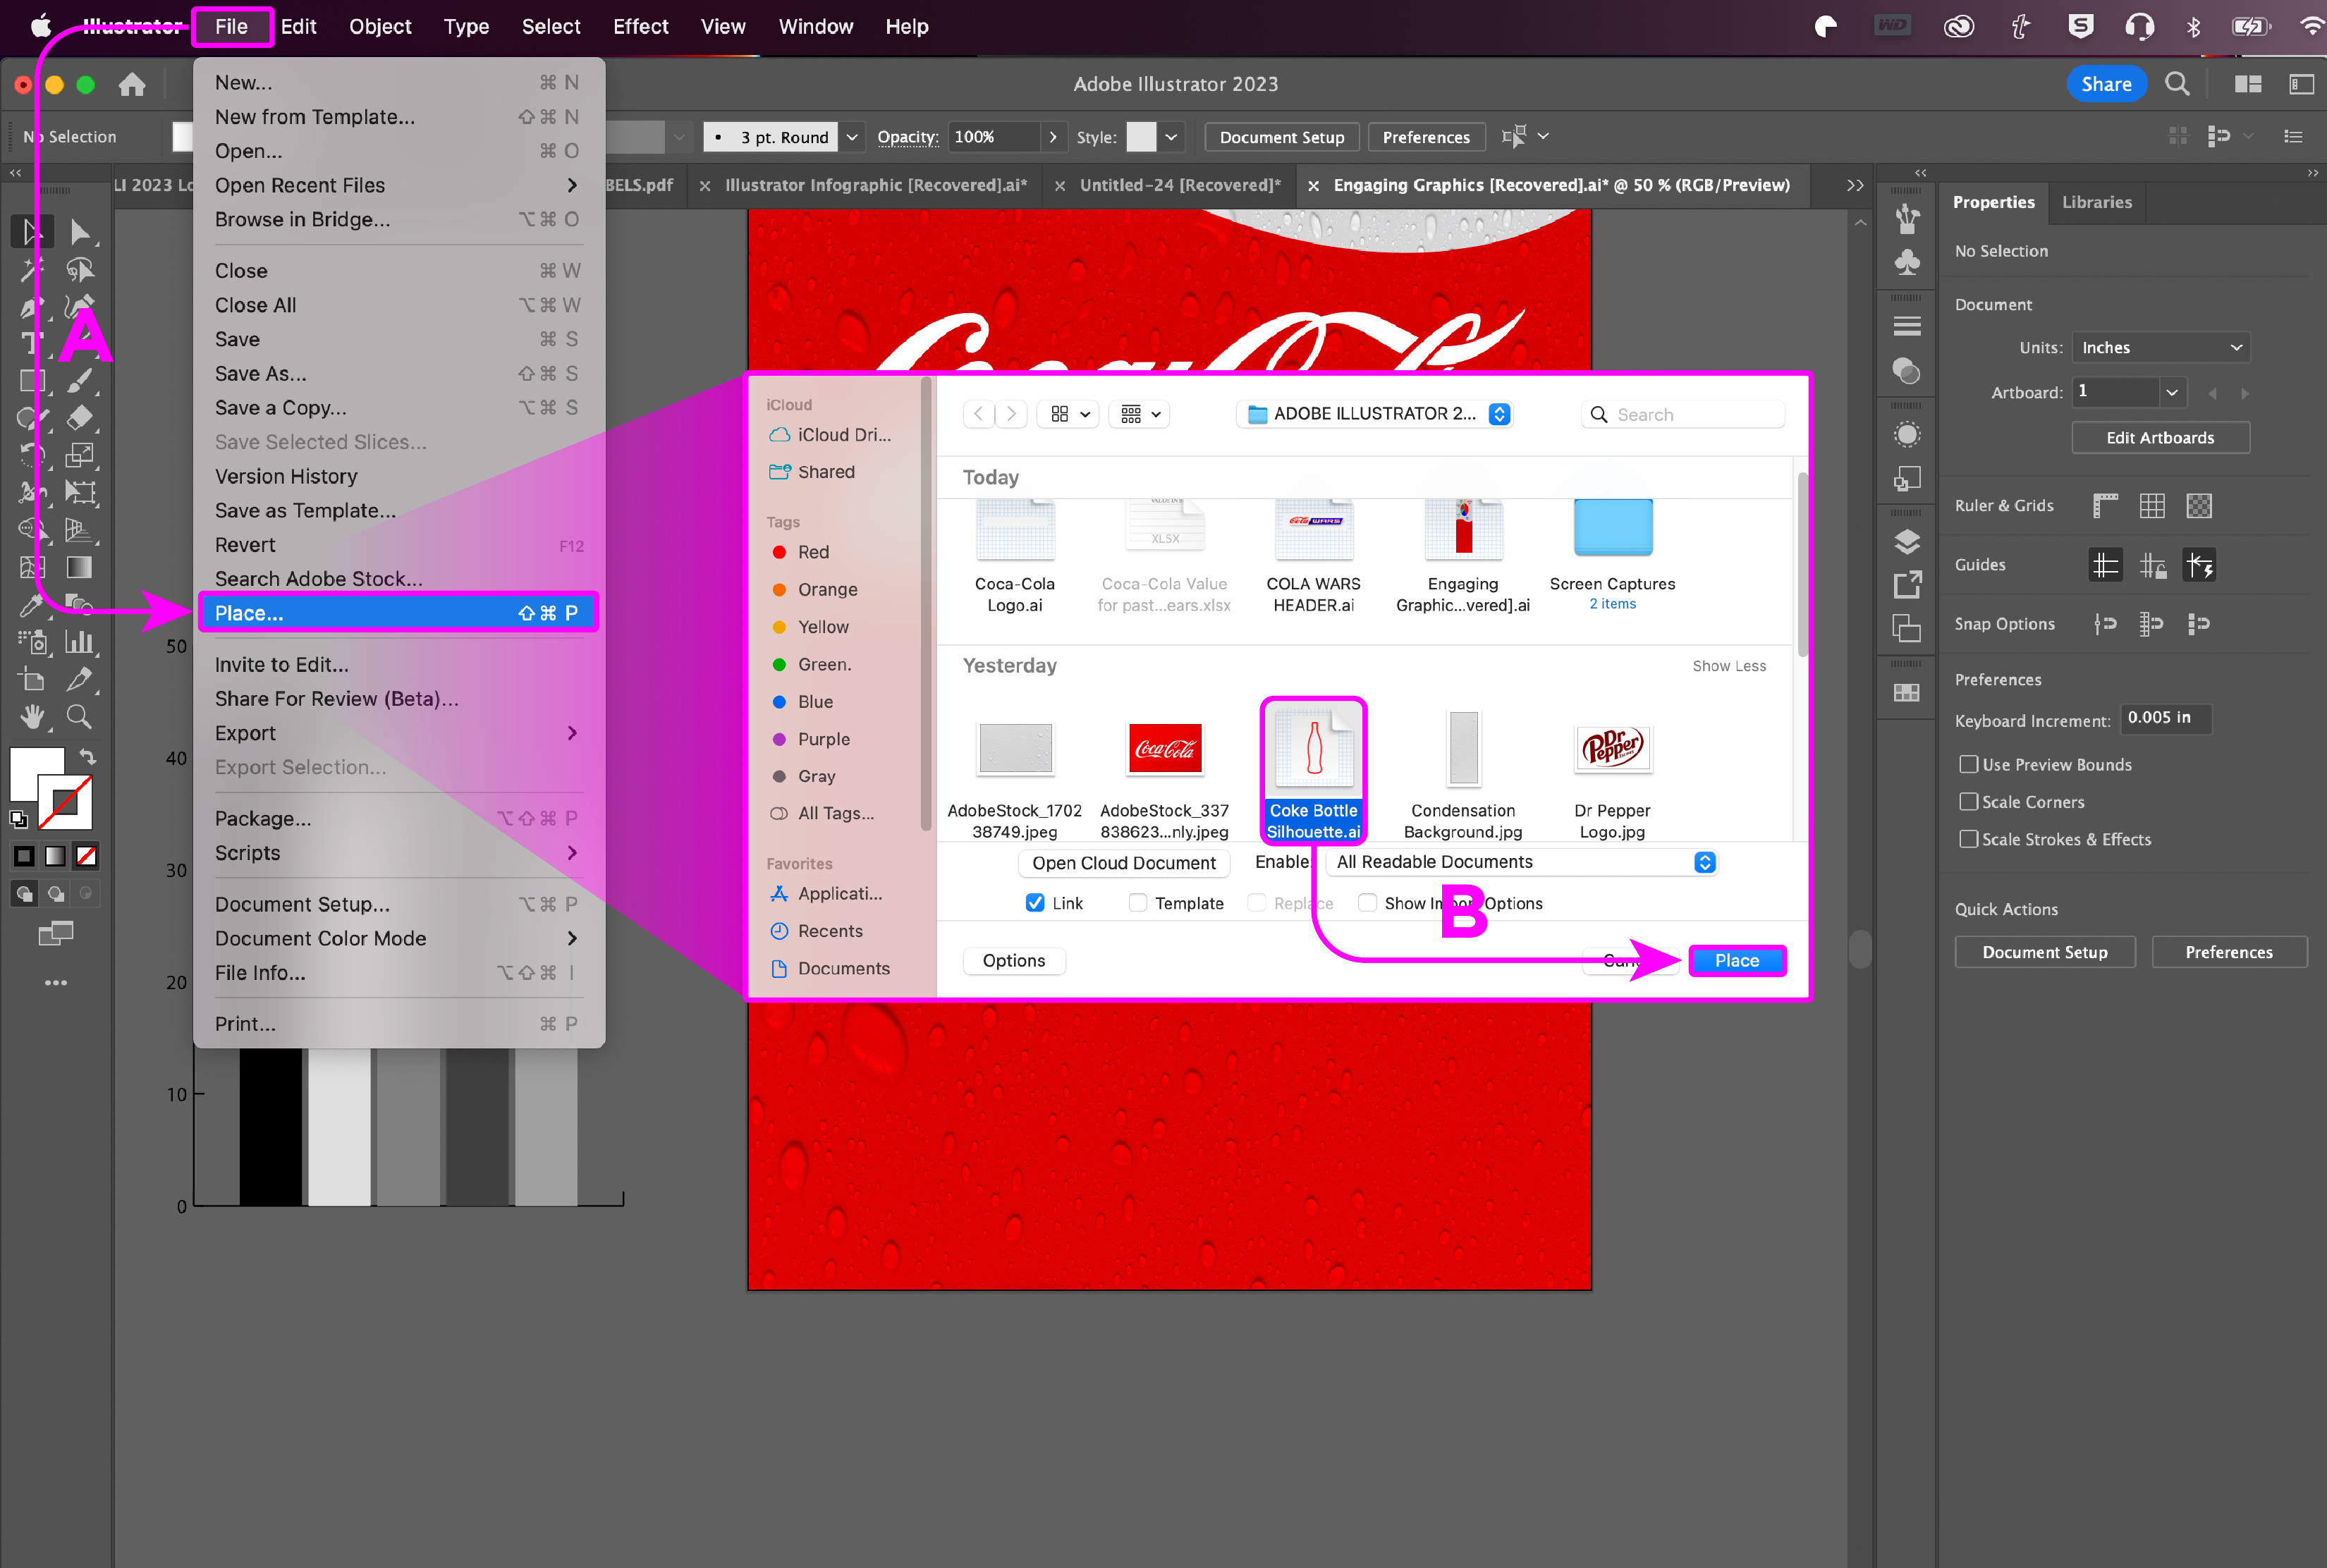Click the Show Rulers icon
The height and width of the screenshot is (1568, 2327).
click(2105, 506)
